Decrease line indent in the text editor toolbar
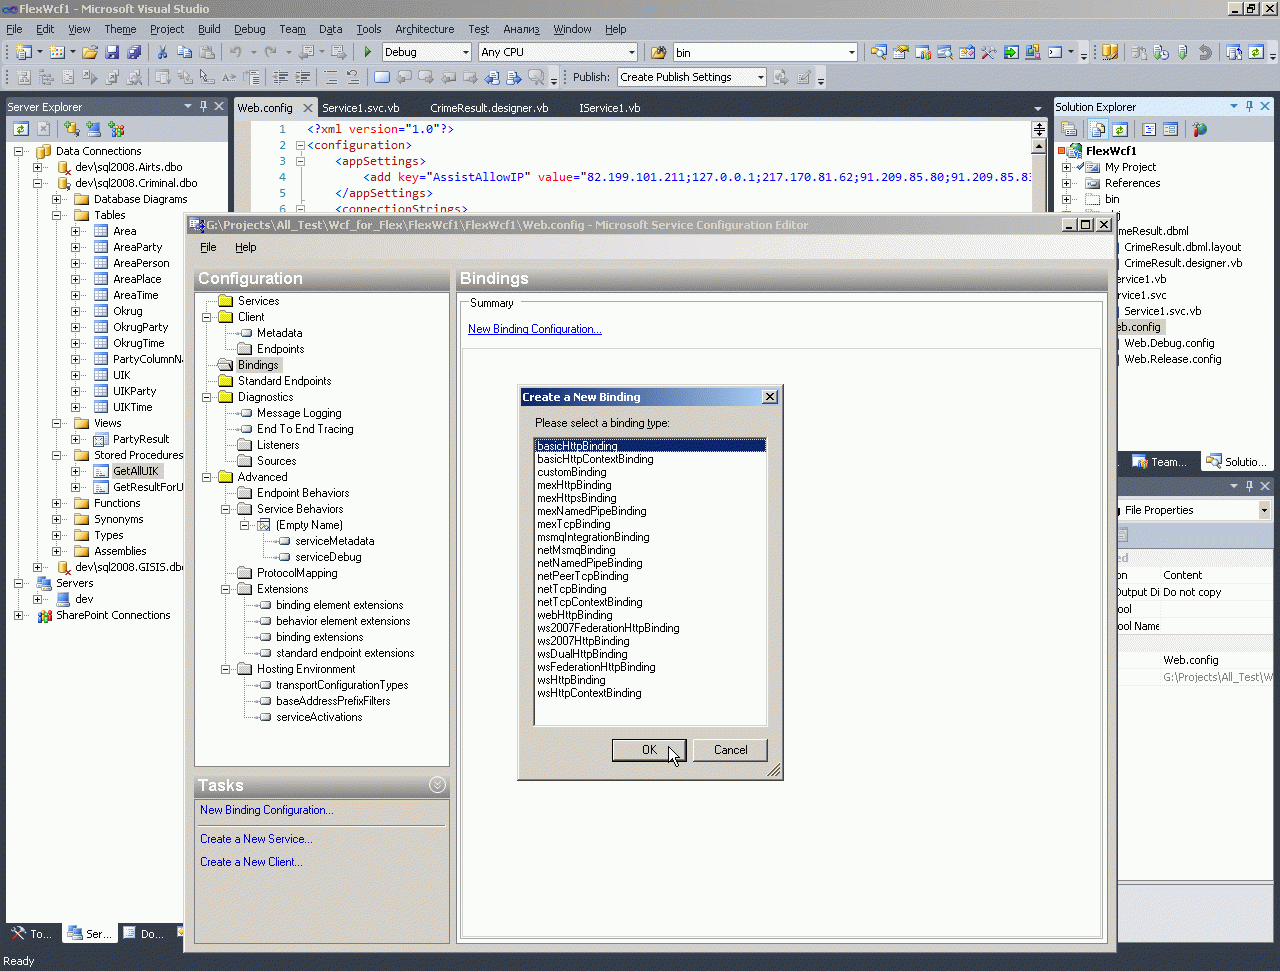The height and width of the screenshot is (972, 1280). [281, 77]
